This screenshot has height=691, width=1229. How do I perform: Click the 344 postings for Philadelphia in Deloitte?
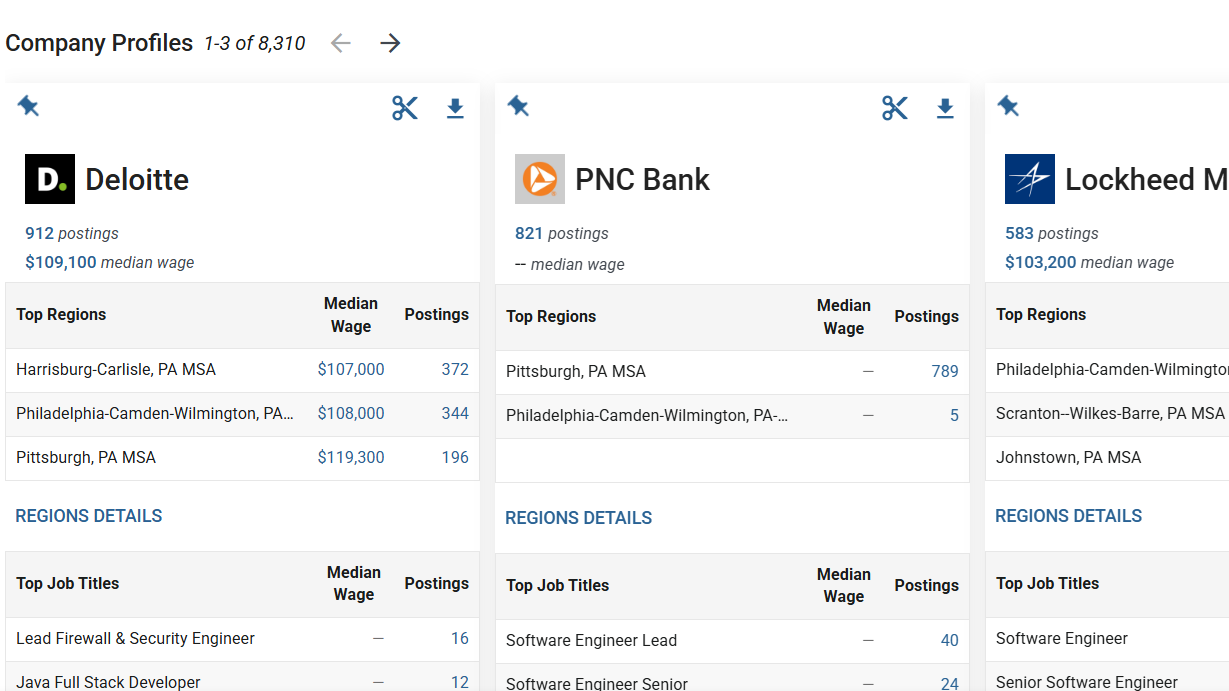(455, 413)
